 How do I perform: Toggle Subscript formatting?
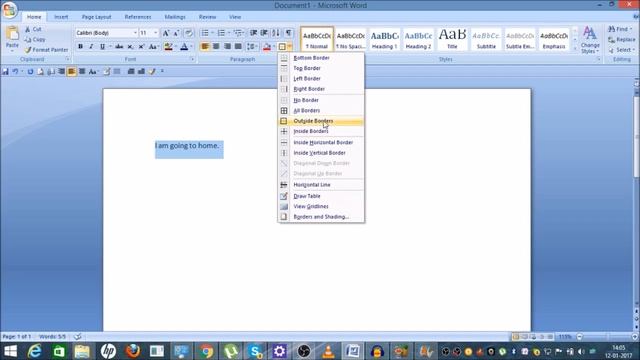[130, 47]
